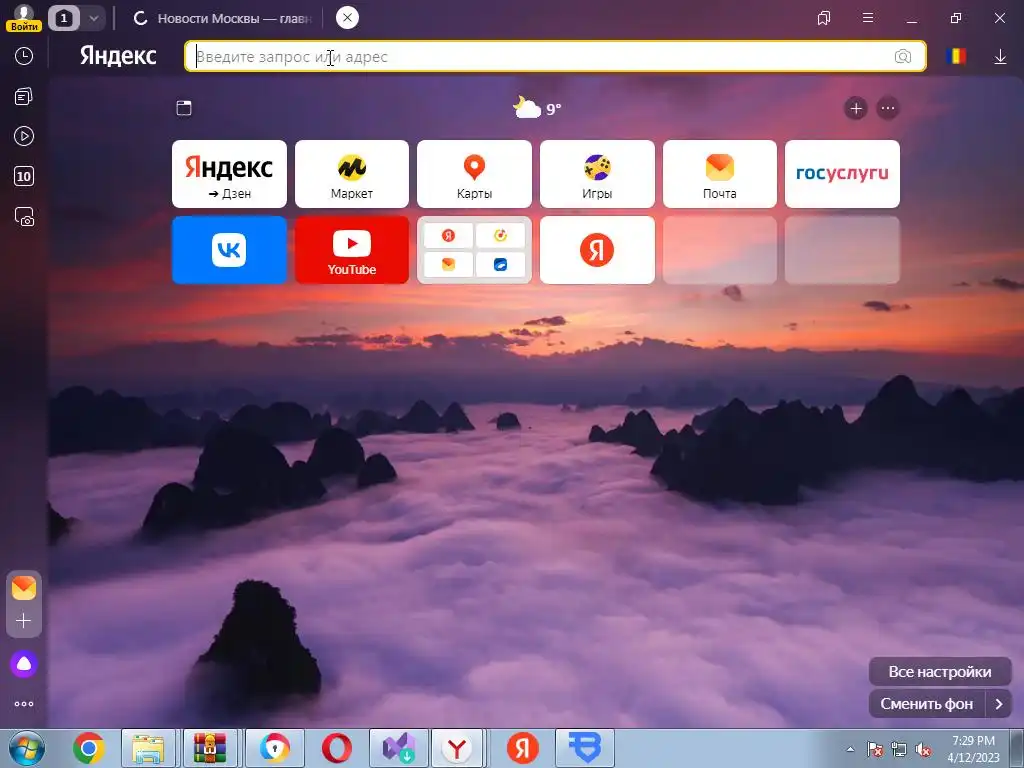Open the Почта tile
Viewport: 1024px width, 768px height.
[x=720, y=174]
